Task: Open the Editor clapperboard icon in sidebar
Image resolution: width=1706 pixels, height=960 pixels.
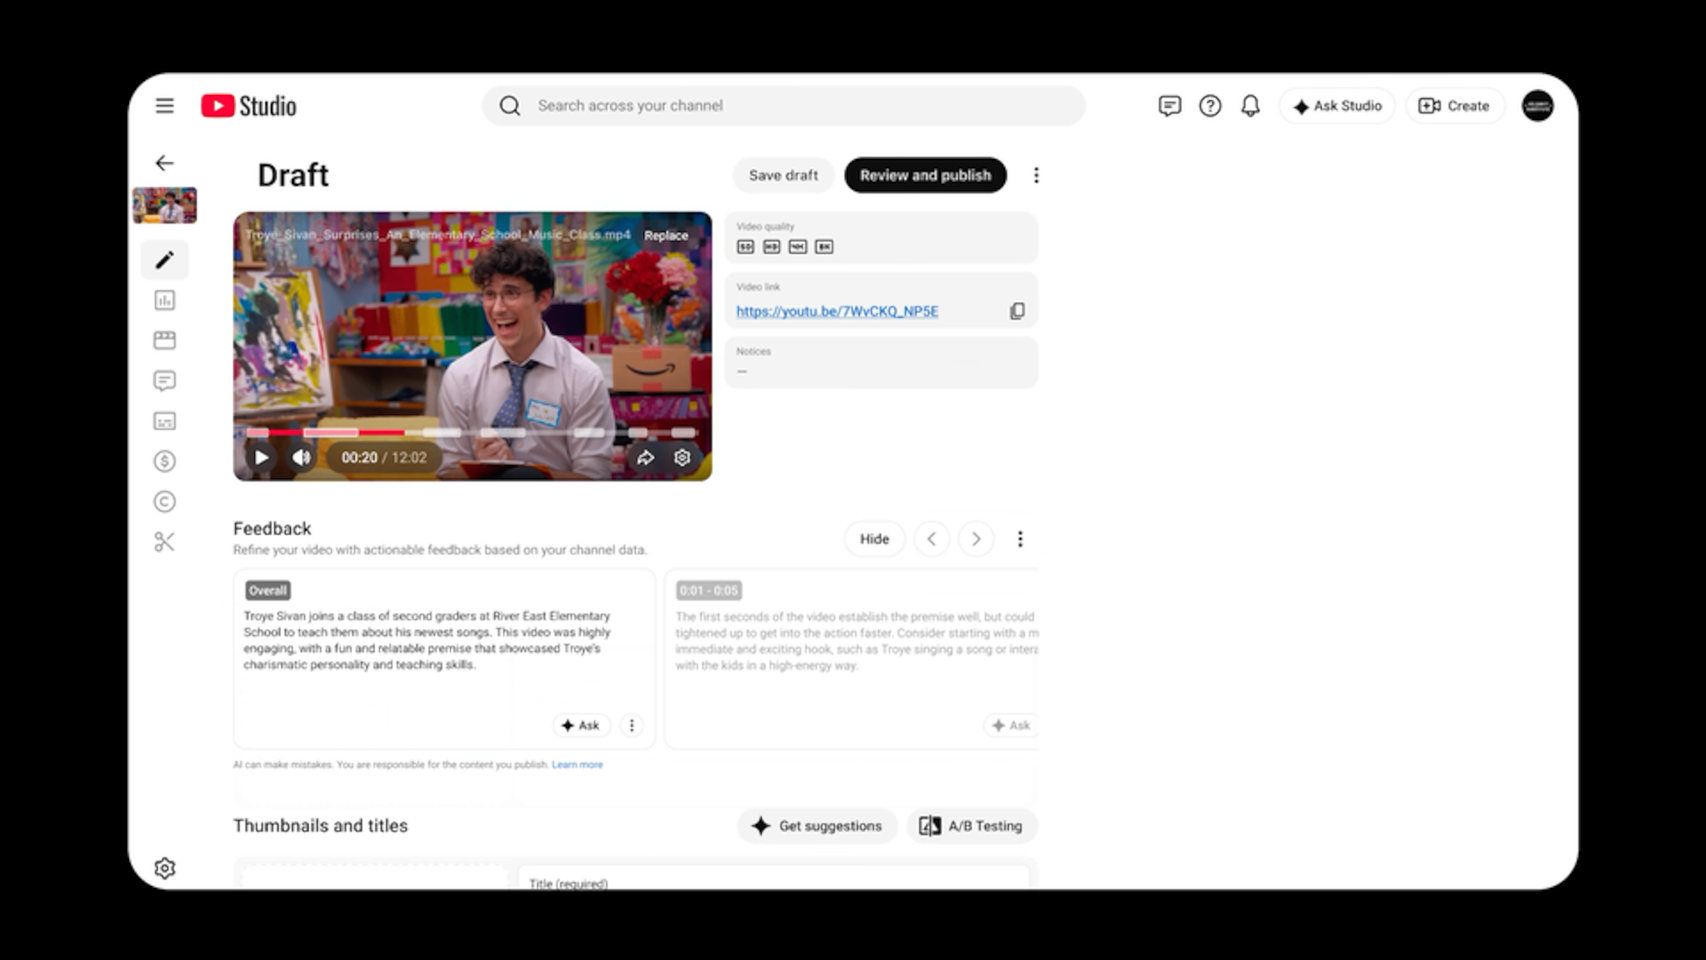Action: [x=164, y=340]
